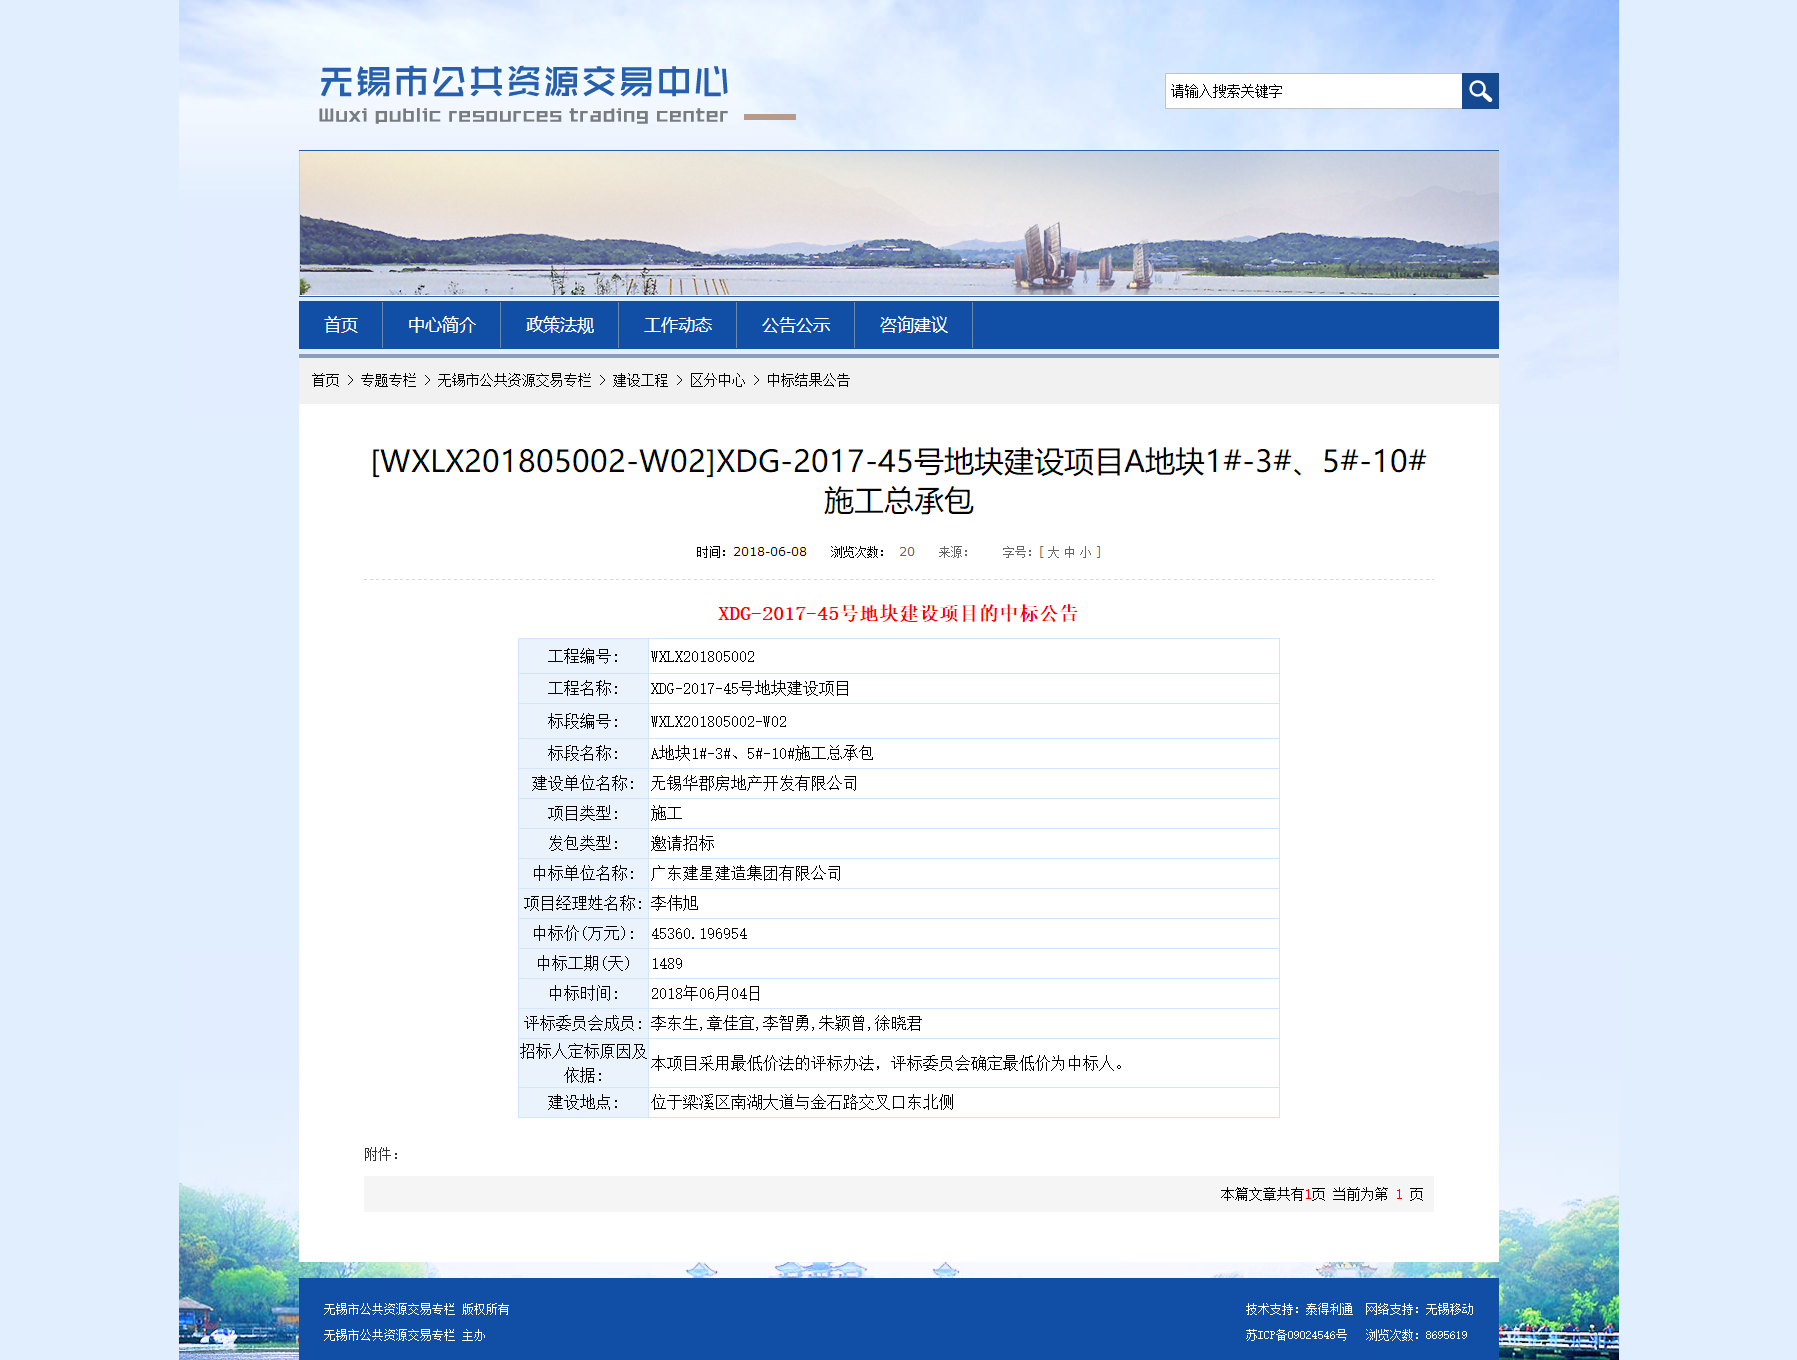Click the 建设工程 breadcrumb link

tap(640, 380)
